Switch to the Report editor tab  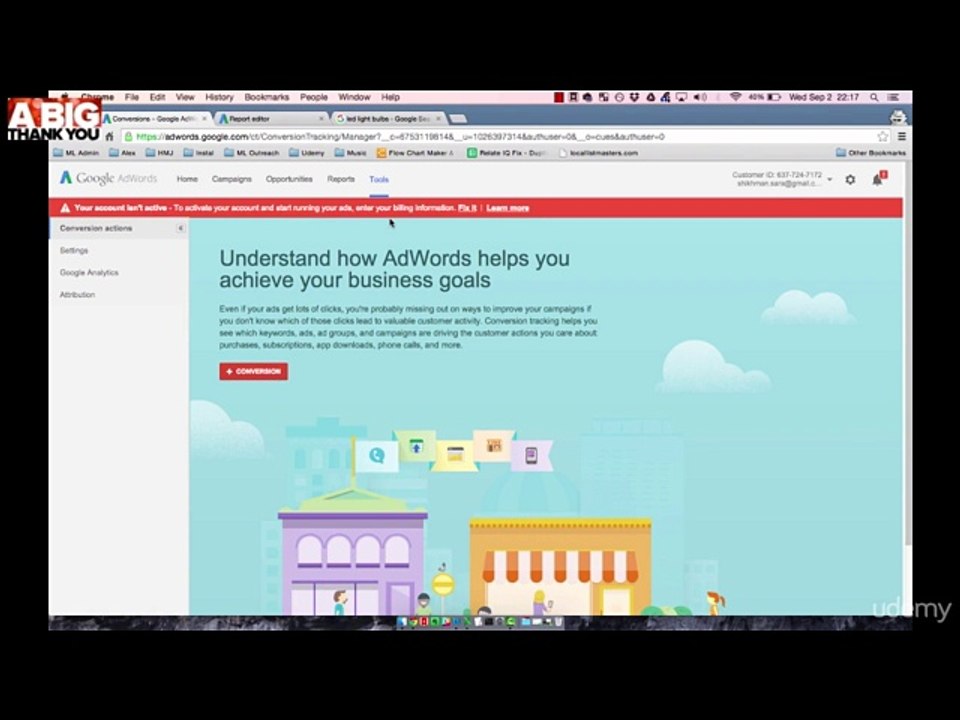click(x=272, y=118)
